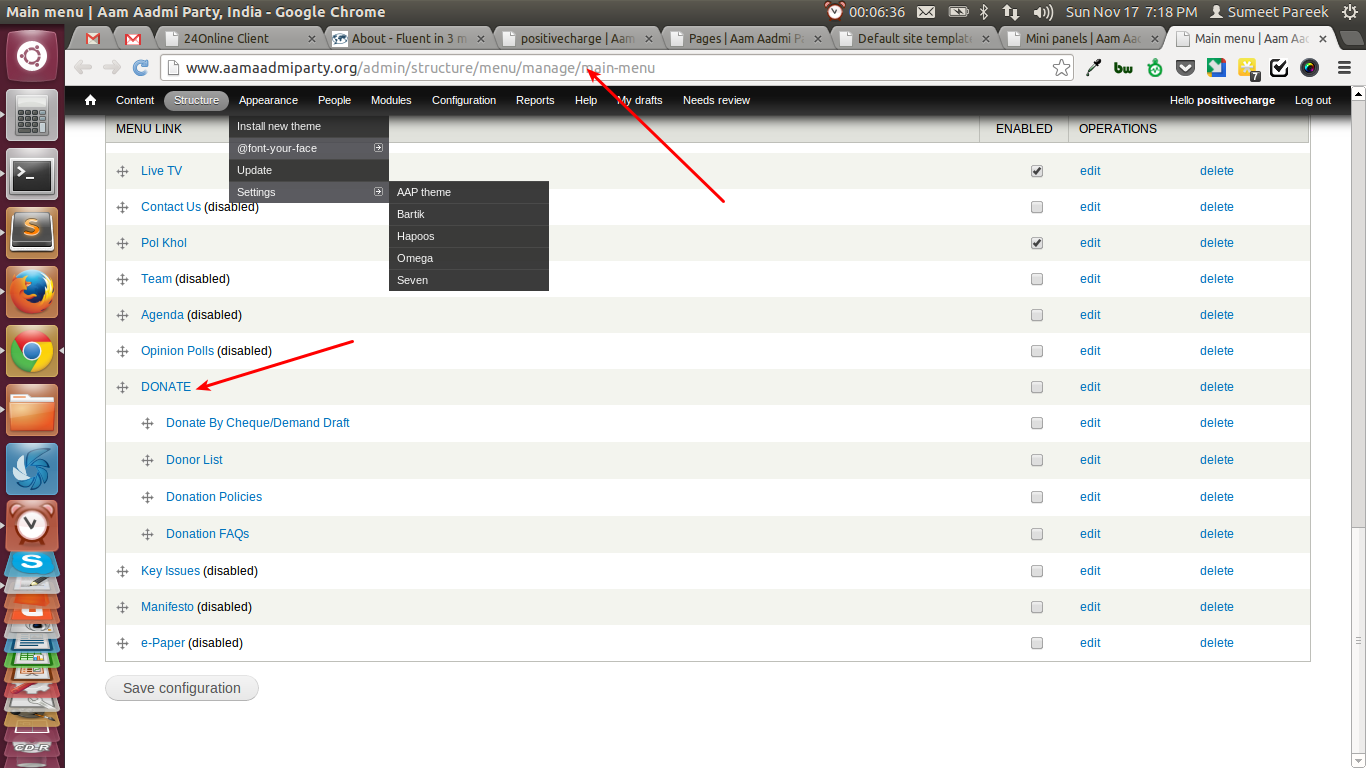
Task: Launch Calculator from the dock
Action: 32,115
